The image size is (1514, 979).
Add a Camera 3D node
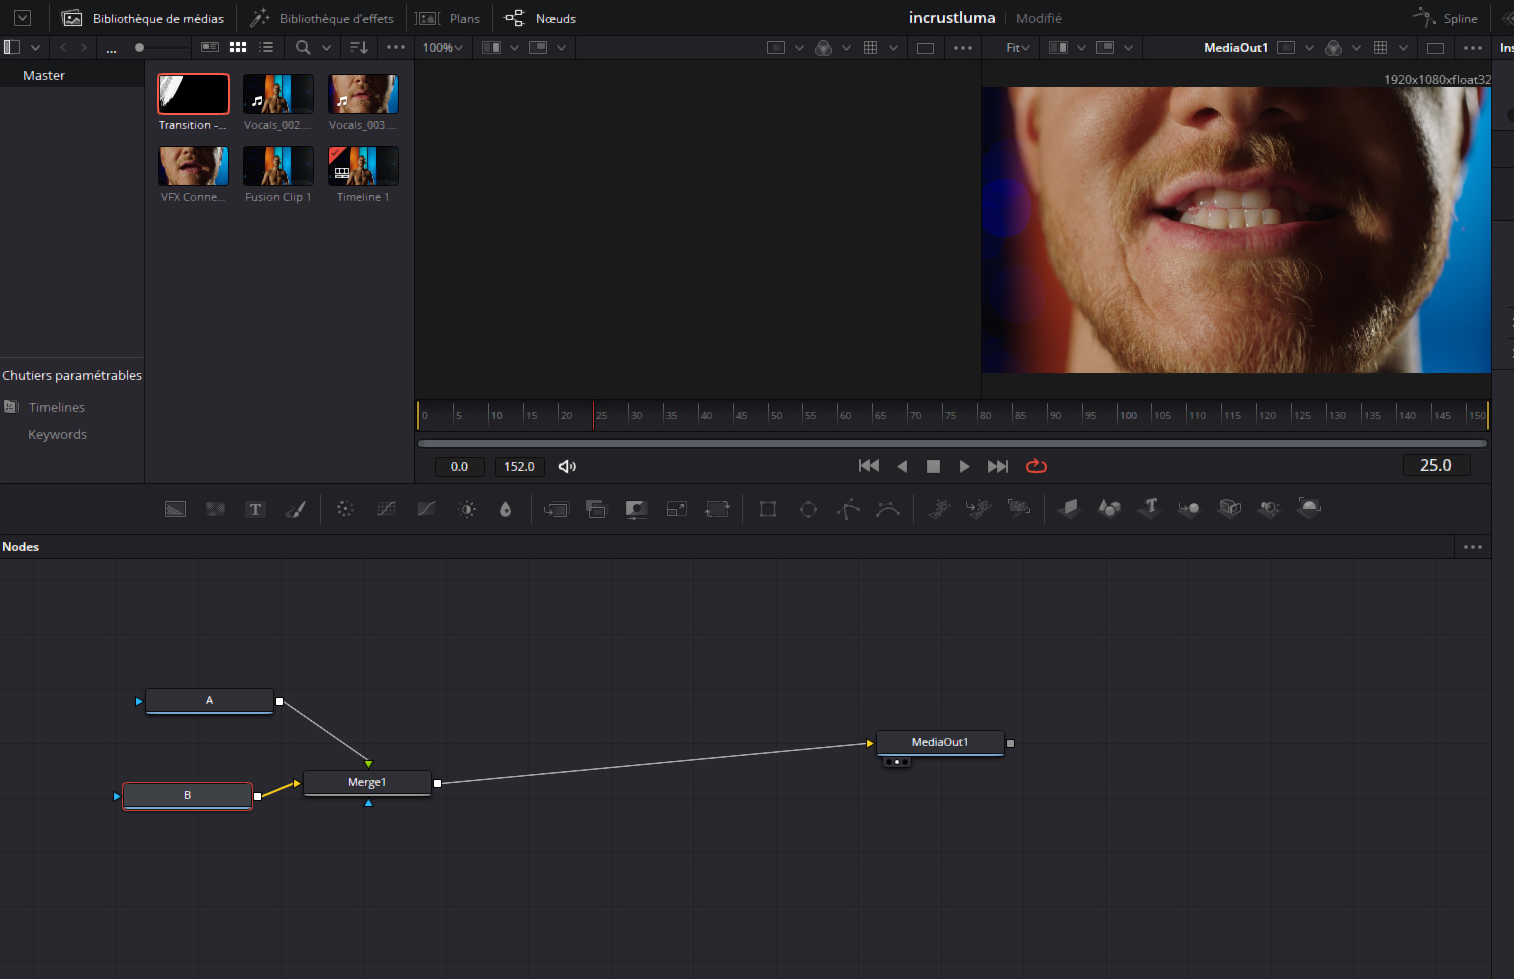pos(1230,508)
